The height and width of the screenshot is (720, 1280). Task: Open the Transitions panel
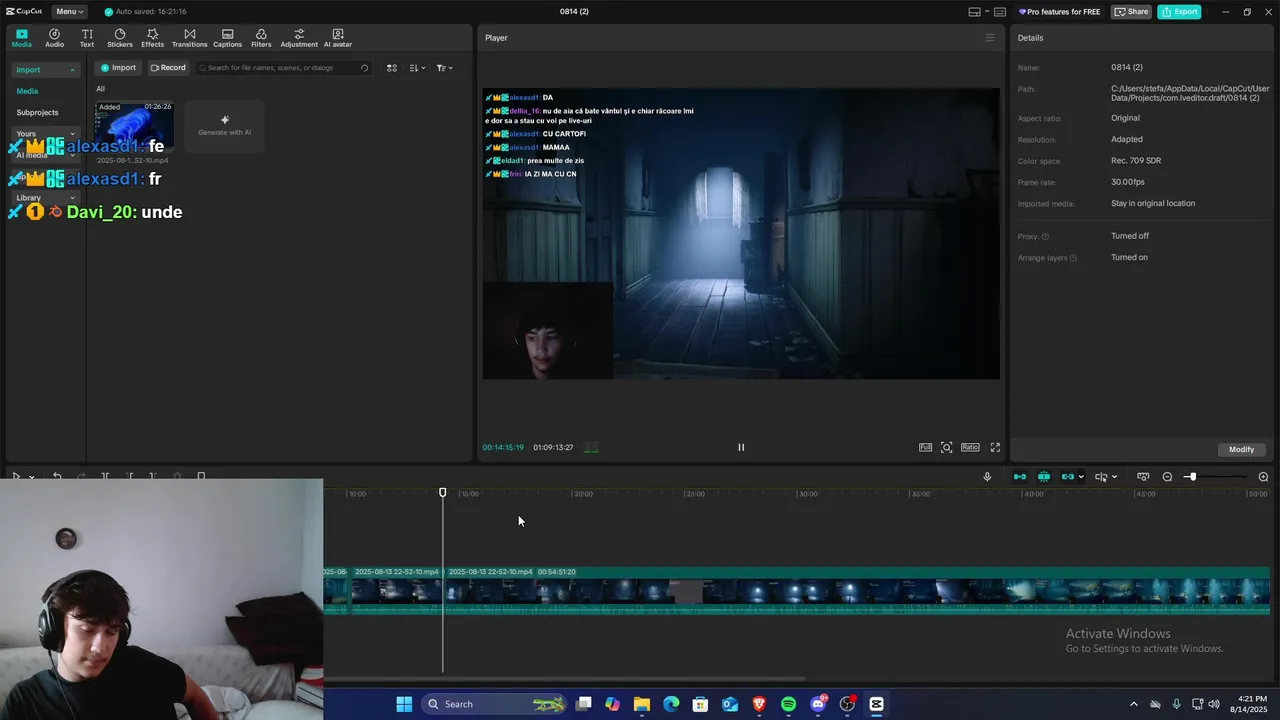click(189, 38)
